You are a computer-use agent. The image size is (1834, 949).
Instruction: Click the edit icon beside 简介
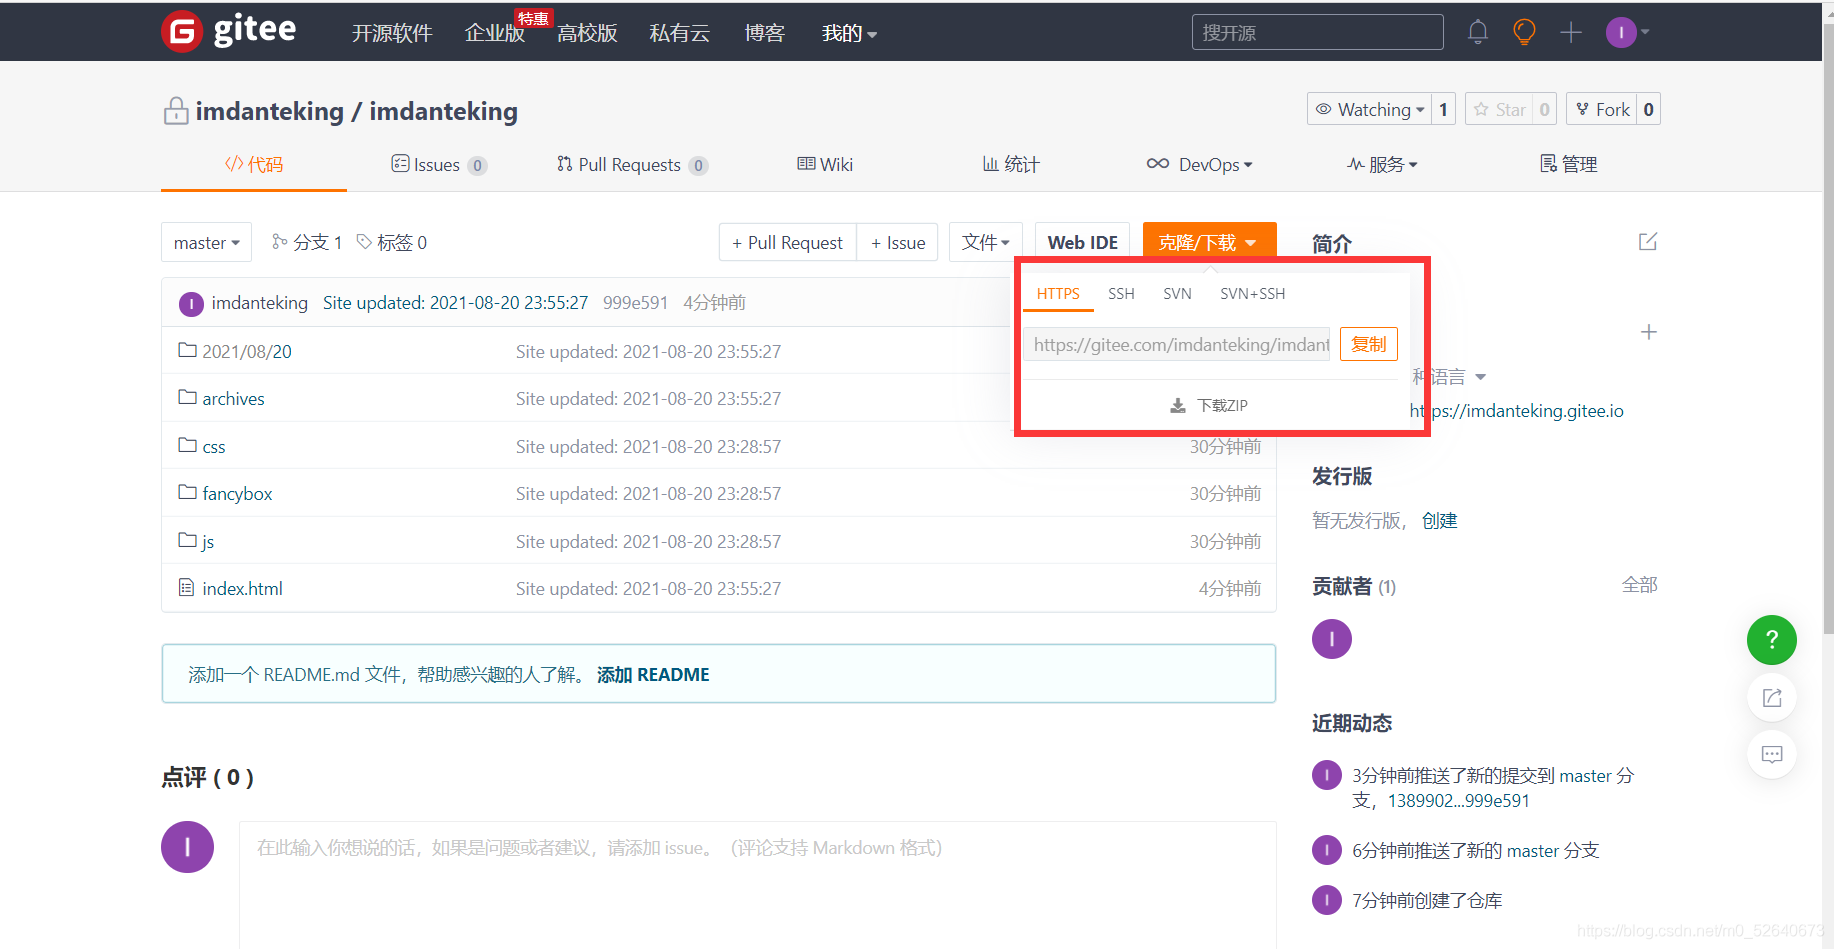pos(1648,242)
